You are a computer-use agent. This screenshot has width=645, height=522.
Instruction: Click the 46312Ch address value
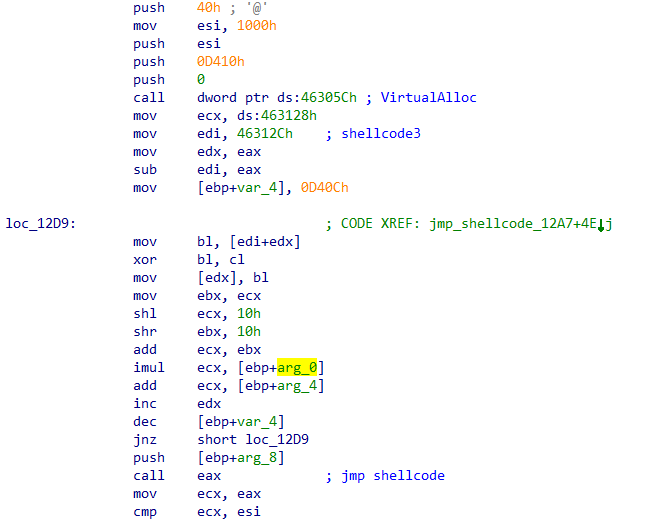pos(265,134)
